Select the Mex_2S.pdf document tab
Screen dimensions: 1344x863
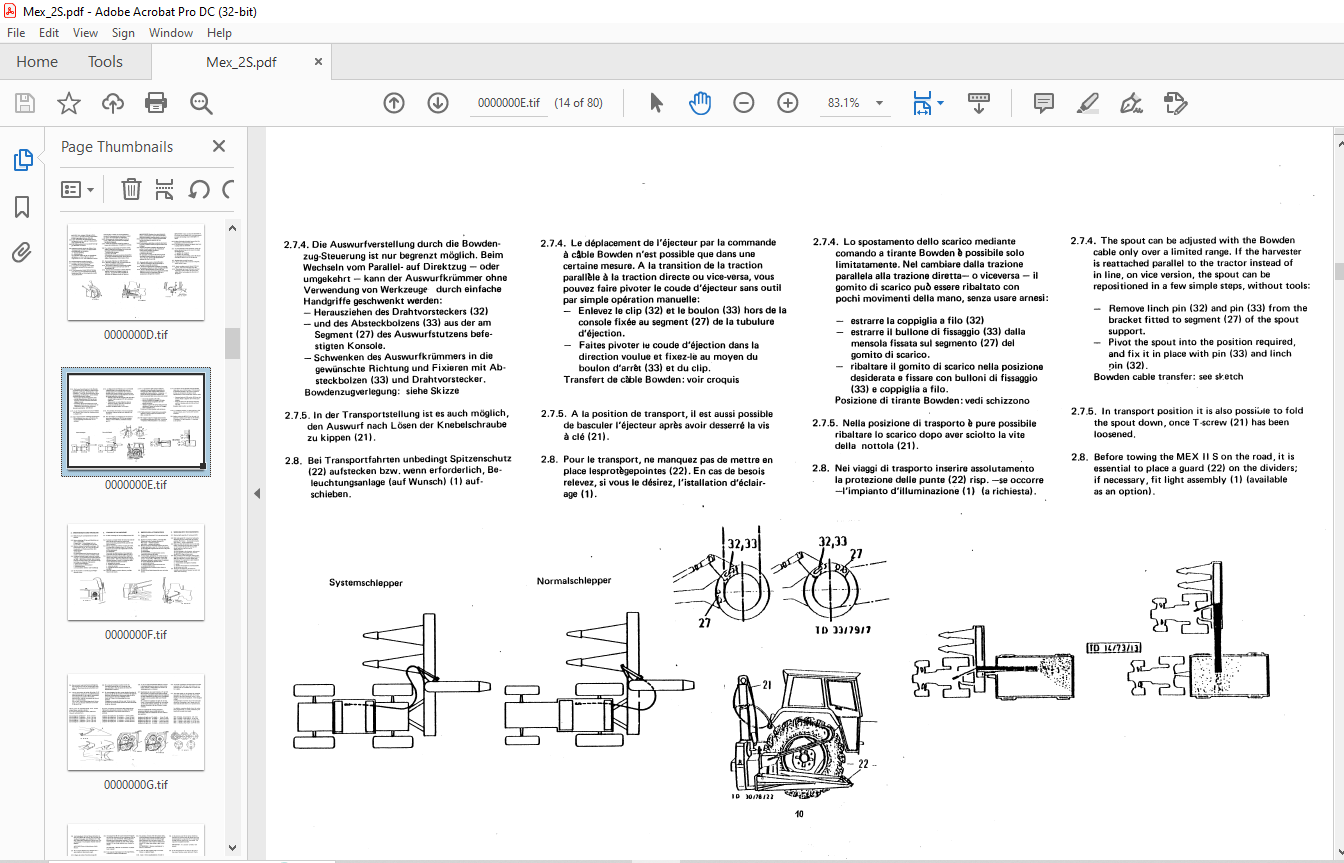click(241, 62)
